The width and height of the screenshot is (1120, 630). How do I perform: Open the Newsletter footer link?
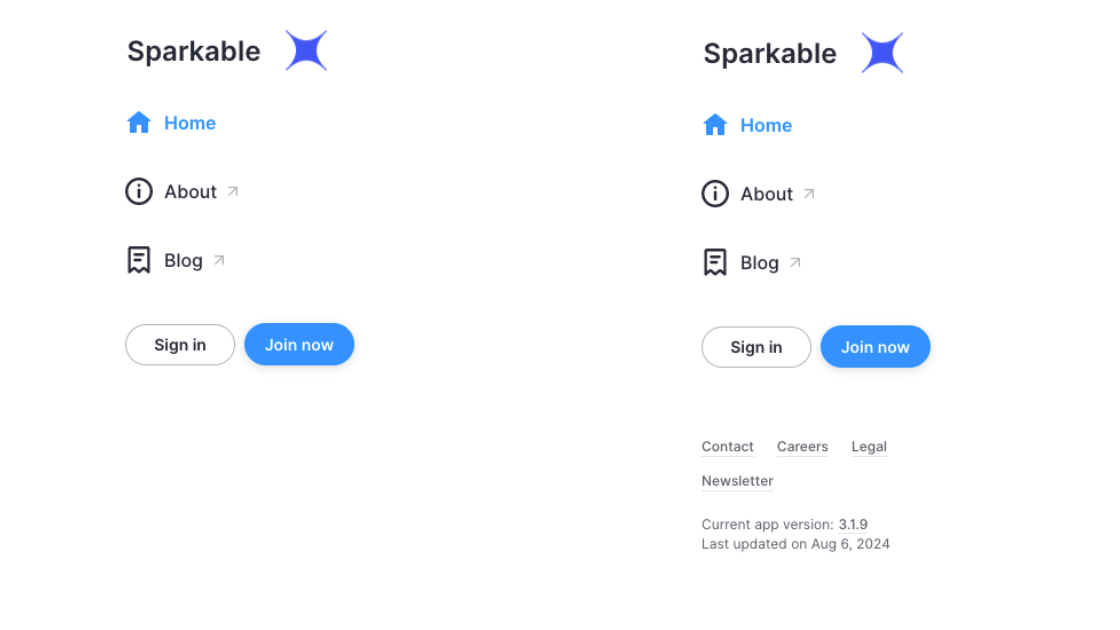click(x=737, y=481)
